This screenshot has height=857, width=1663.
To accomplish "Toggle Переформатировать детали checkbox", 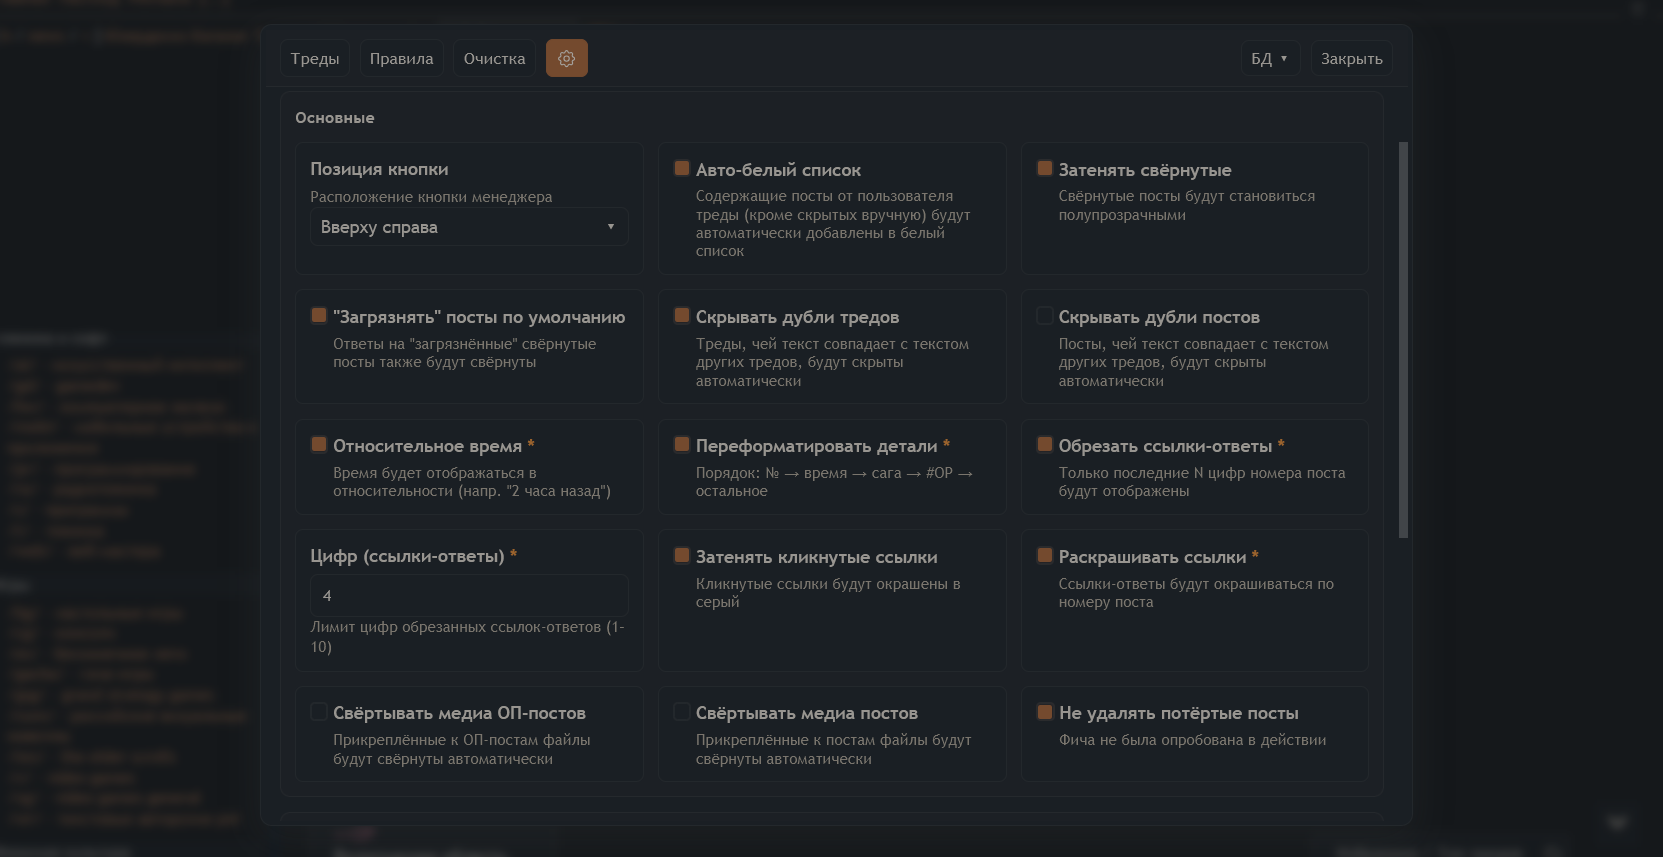I will point(682,445).
